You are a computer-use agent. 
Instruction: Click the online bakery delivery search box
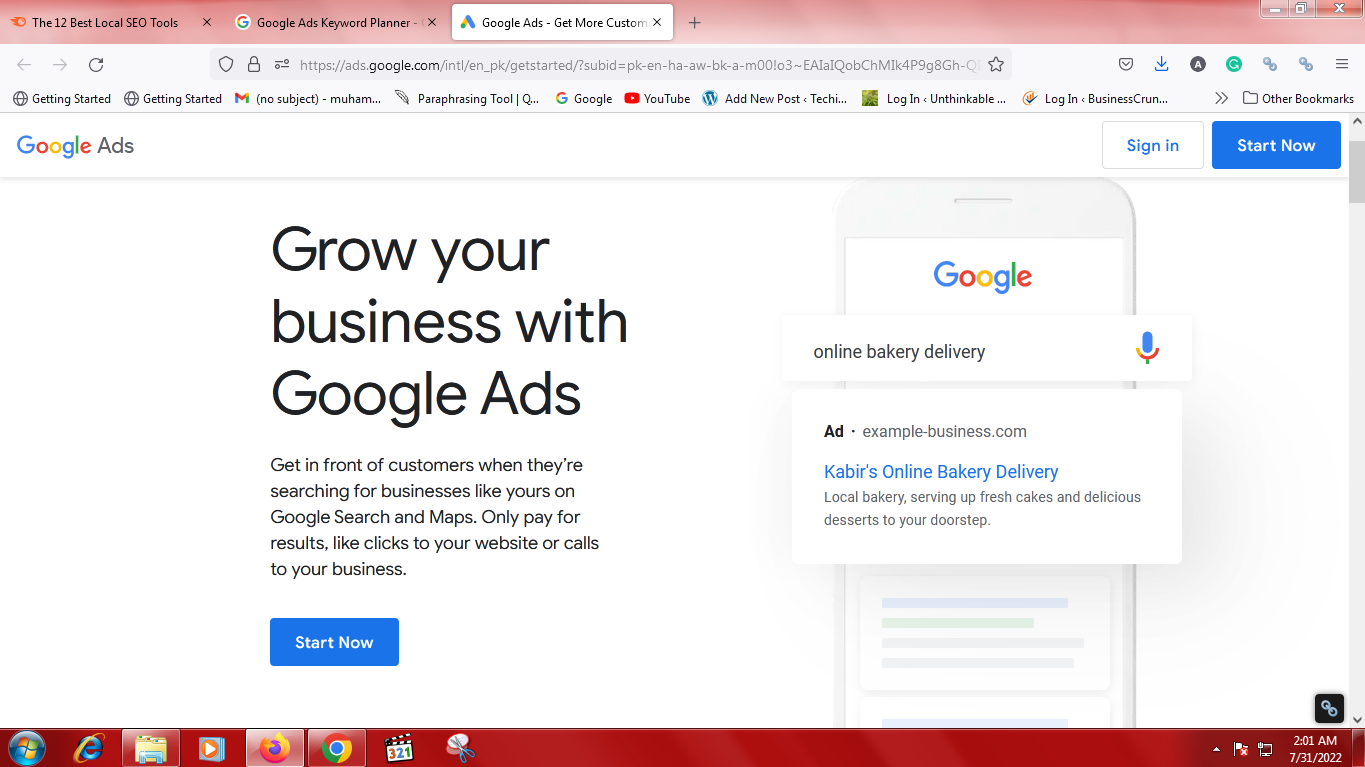click(x=986, y=349)
